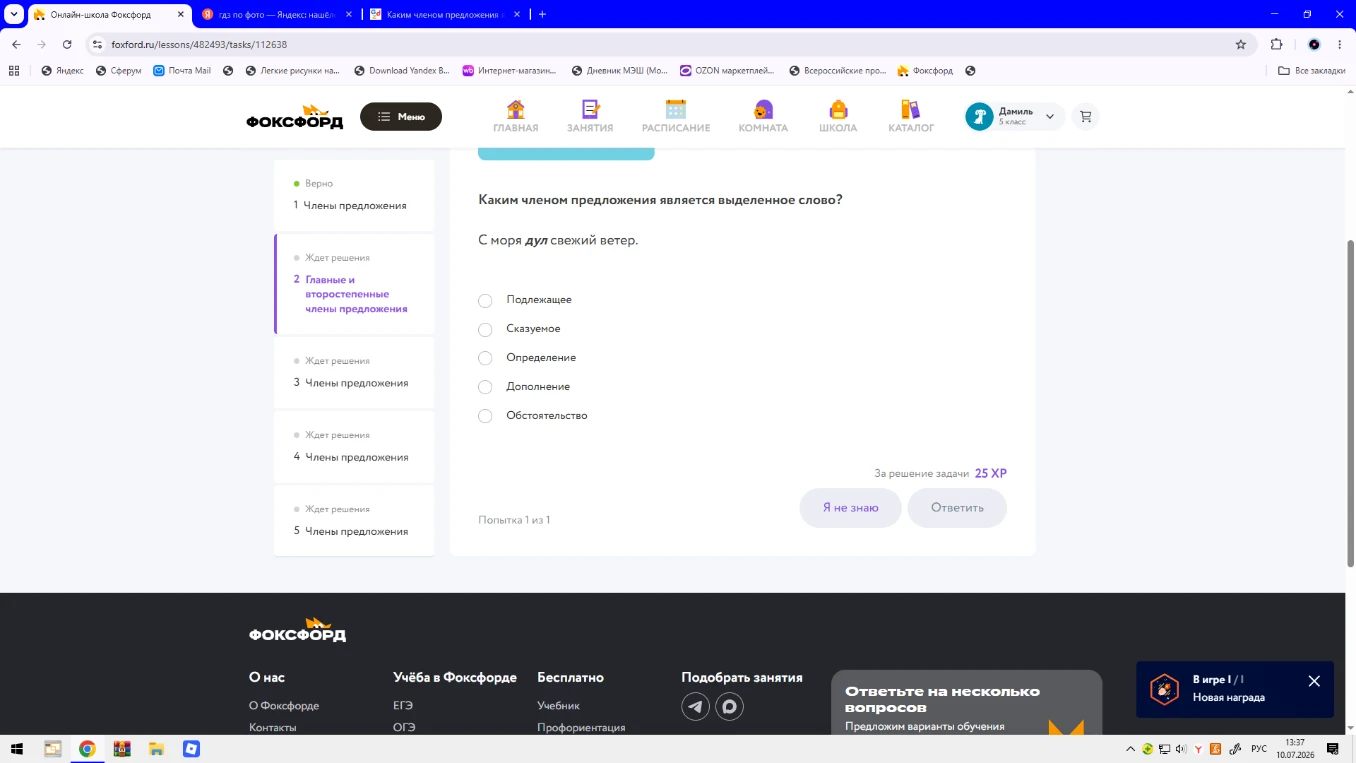Viewport: 1356px width, 763px height.
Task: Open the taskbar clock showing 13:37
Action: pyautogui.click(x=1295, y=749)
